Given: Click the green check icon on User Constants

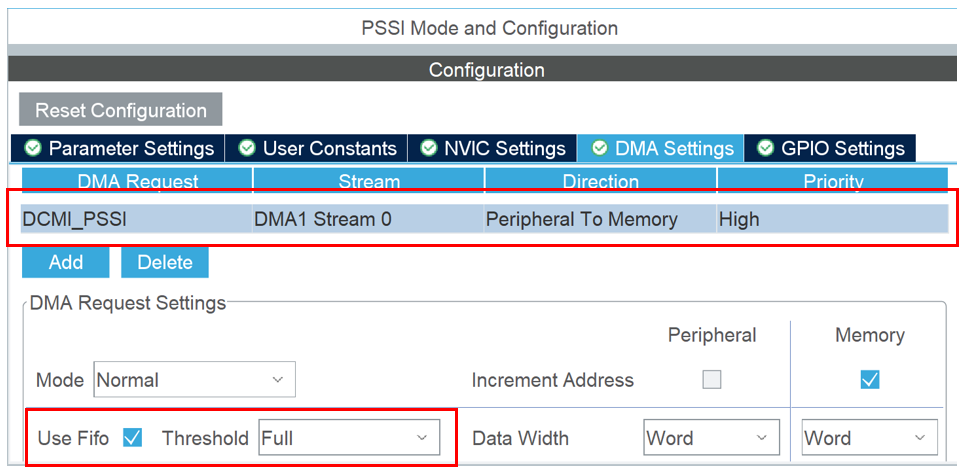Looking at the screenshot, I should (x=247, y=148).
